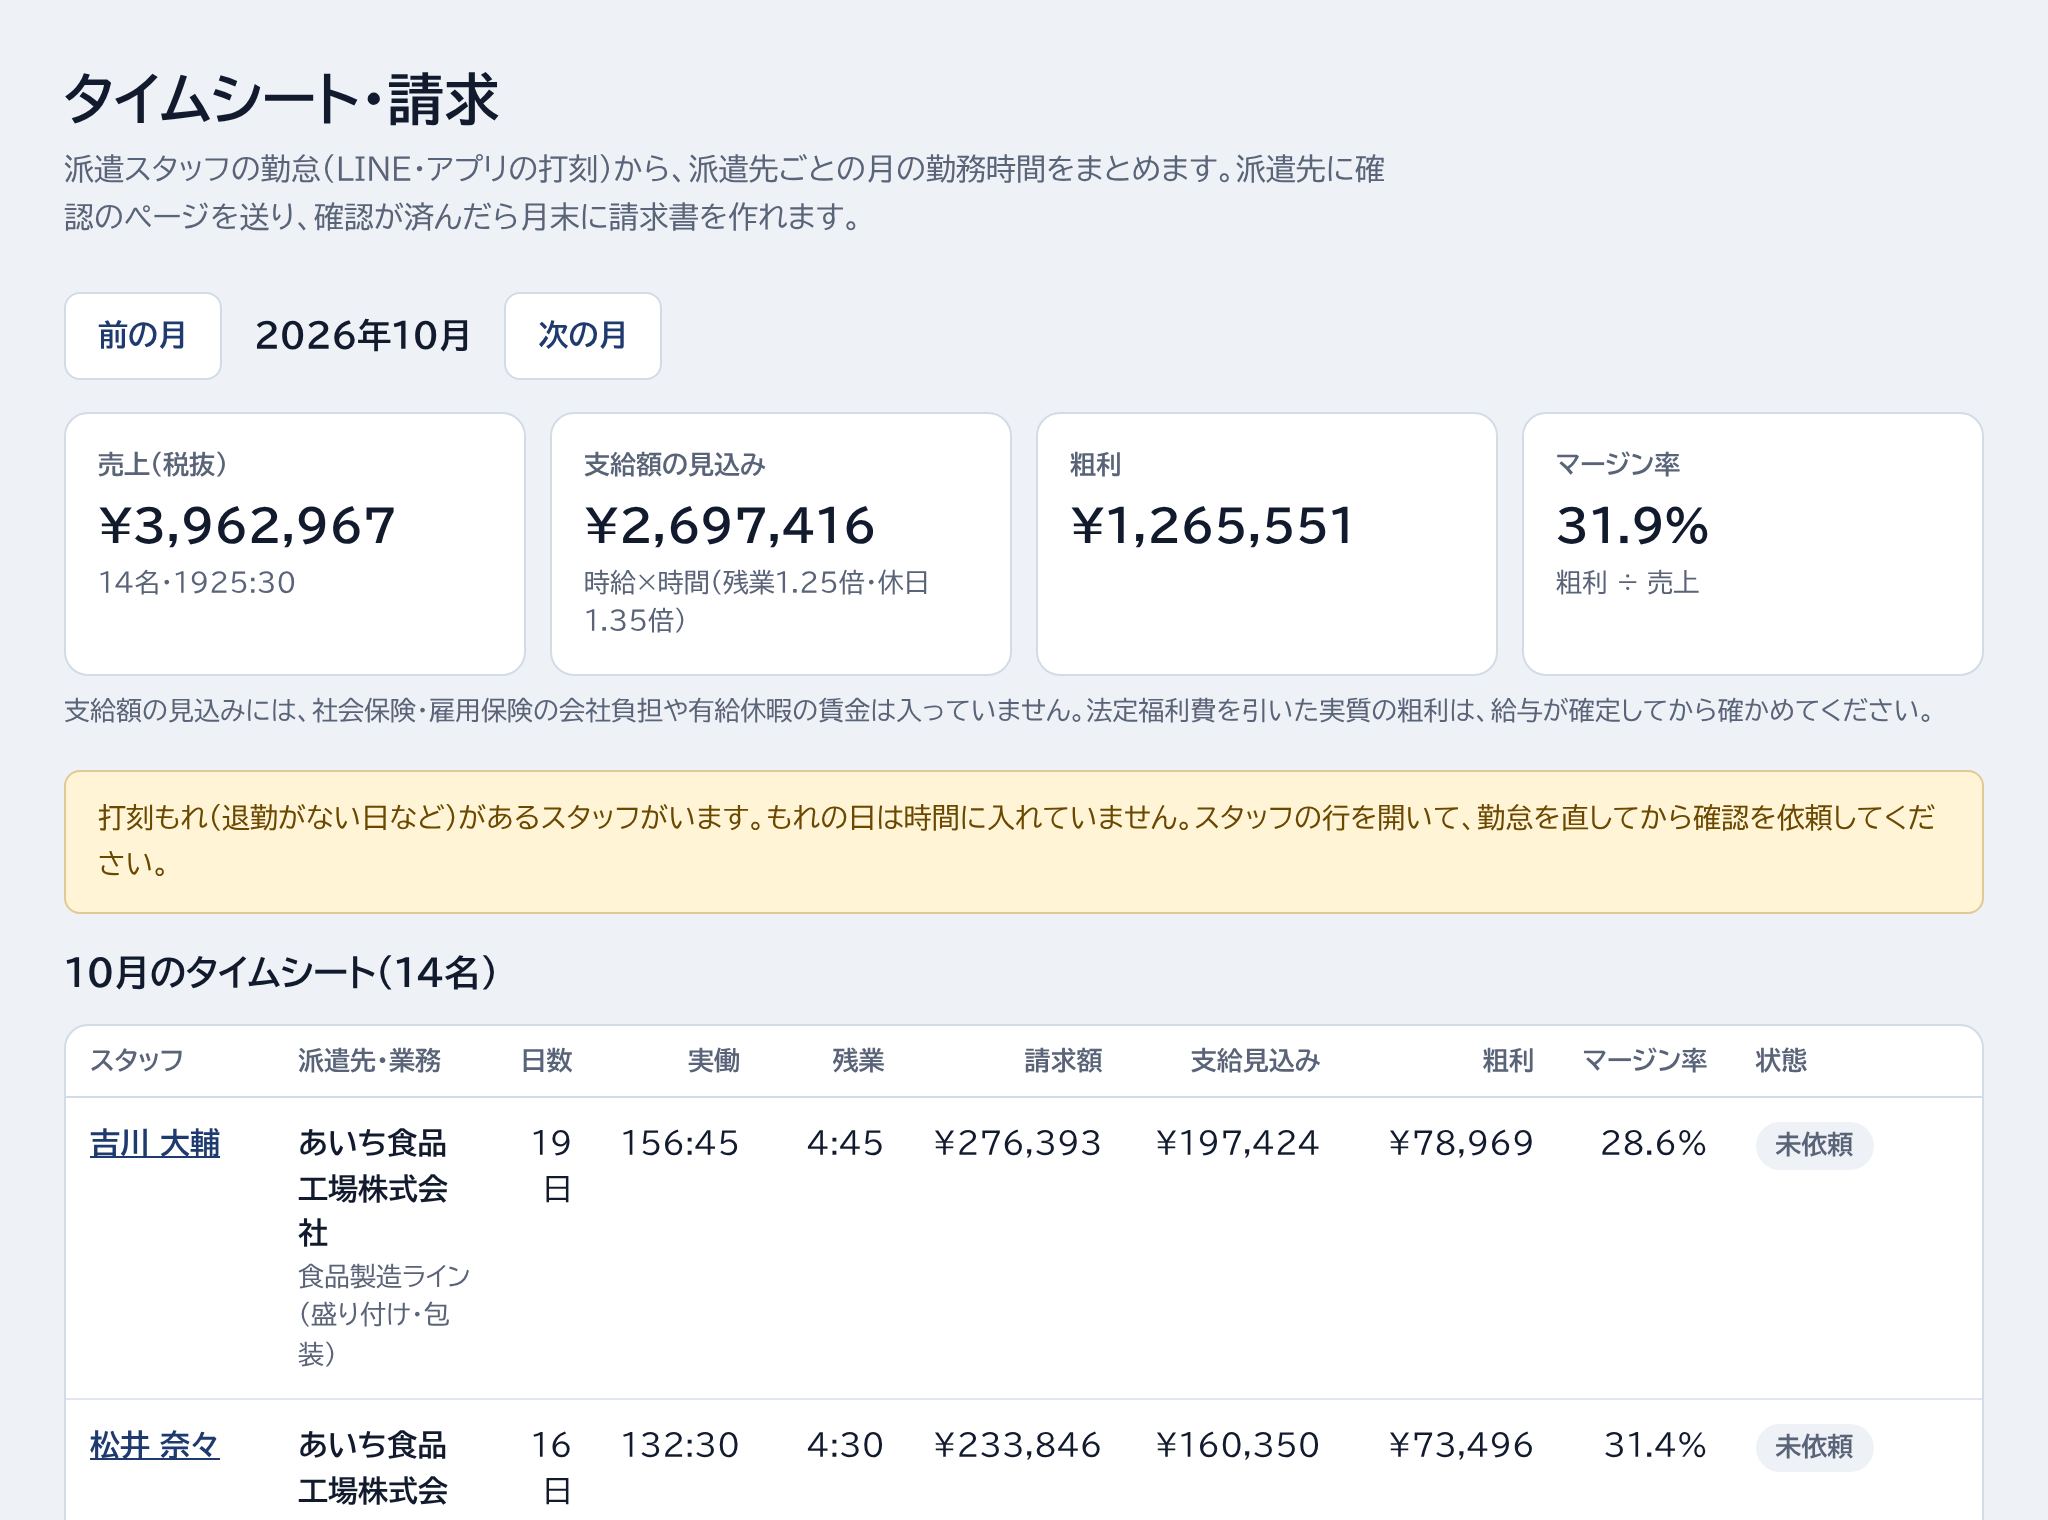Click the gross profit value ¥1,265,551
2048x1520 pixels.
pos(1213,526)
